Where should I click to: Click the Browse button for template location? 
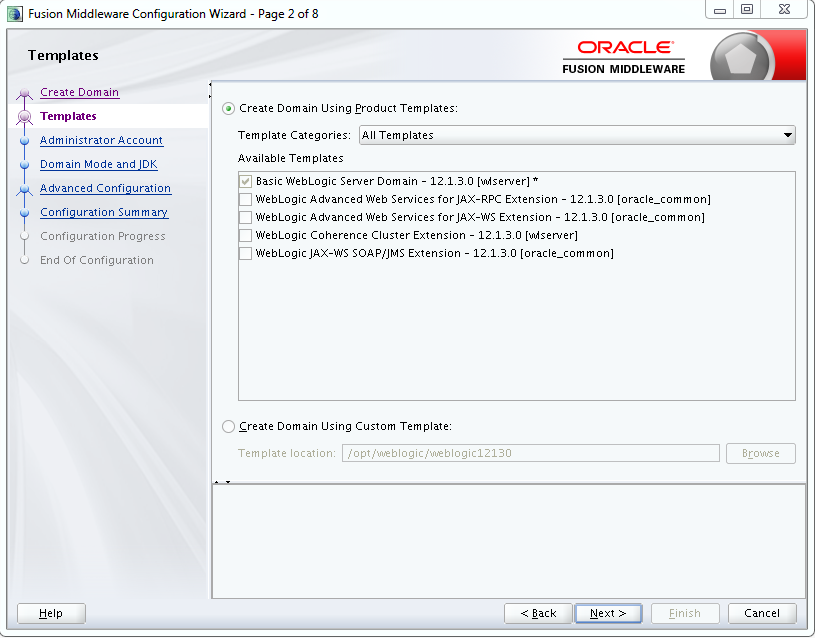[x=760, y=453]
